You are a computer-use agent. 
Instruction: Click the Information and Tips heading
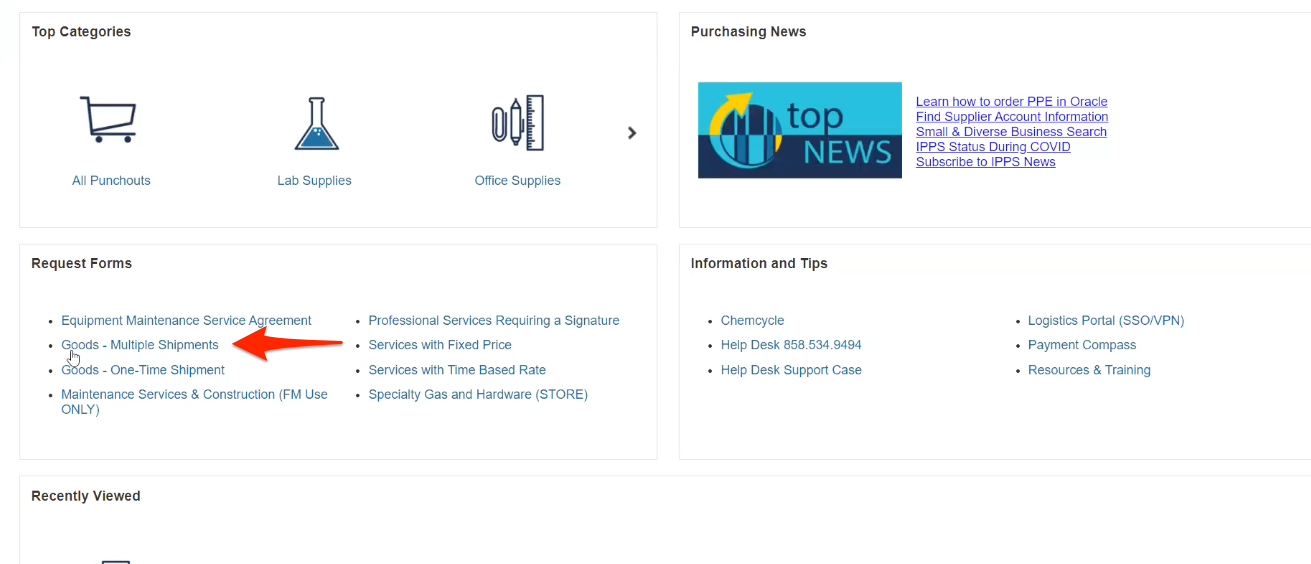[759, 264]
